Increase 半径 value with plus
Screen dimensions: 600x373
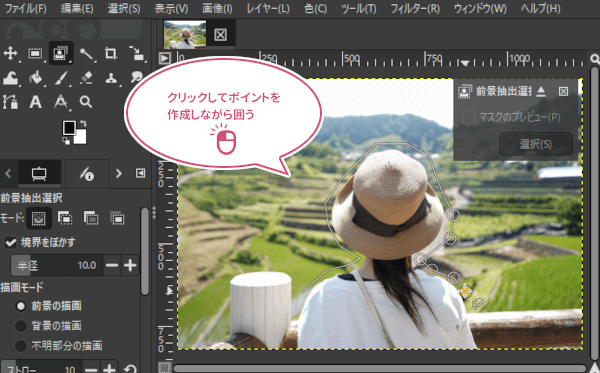click(x=130, y=265)
